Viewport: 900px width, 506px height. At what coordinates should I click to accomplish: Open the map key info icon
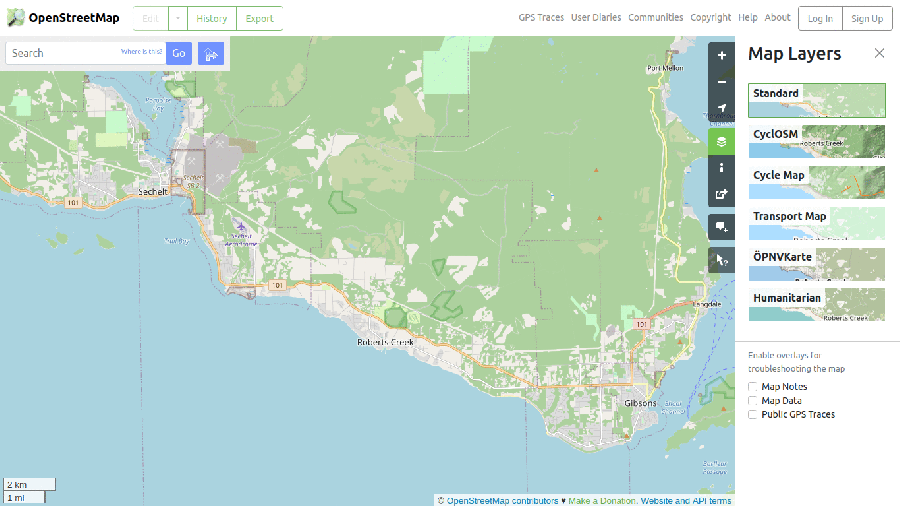(x=721, y=168)
